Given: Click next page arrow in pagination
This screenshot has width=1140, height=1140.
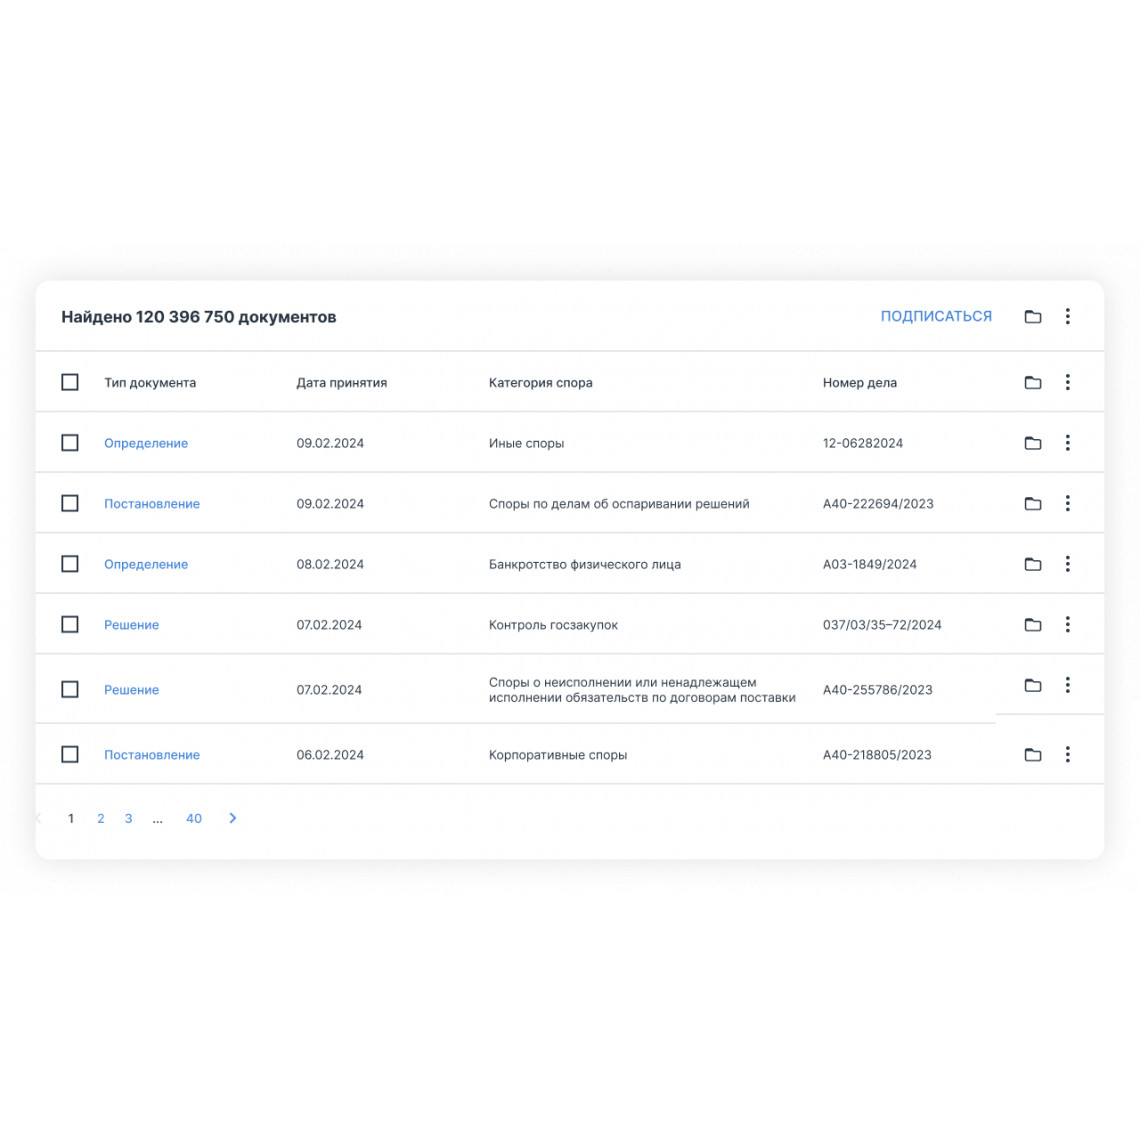Looking at the screenshot, I should pos(233,818).
